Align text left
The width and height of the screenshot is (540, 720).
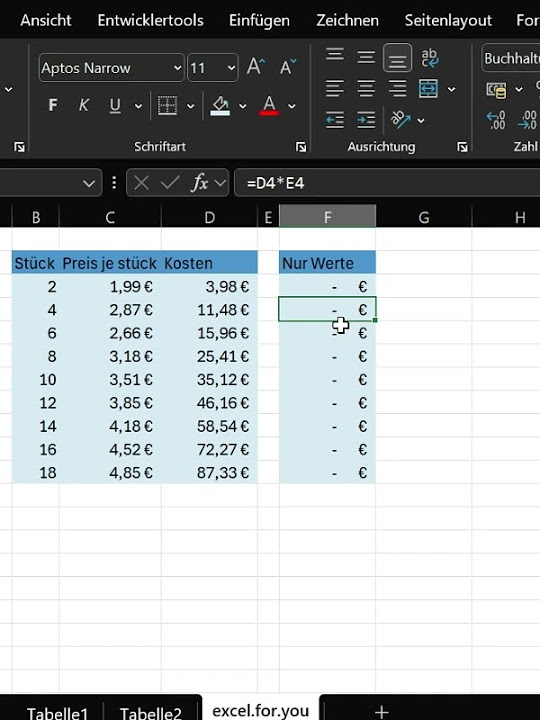[335, 88]
